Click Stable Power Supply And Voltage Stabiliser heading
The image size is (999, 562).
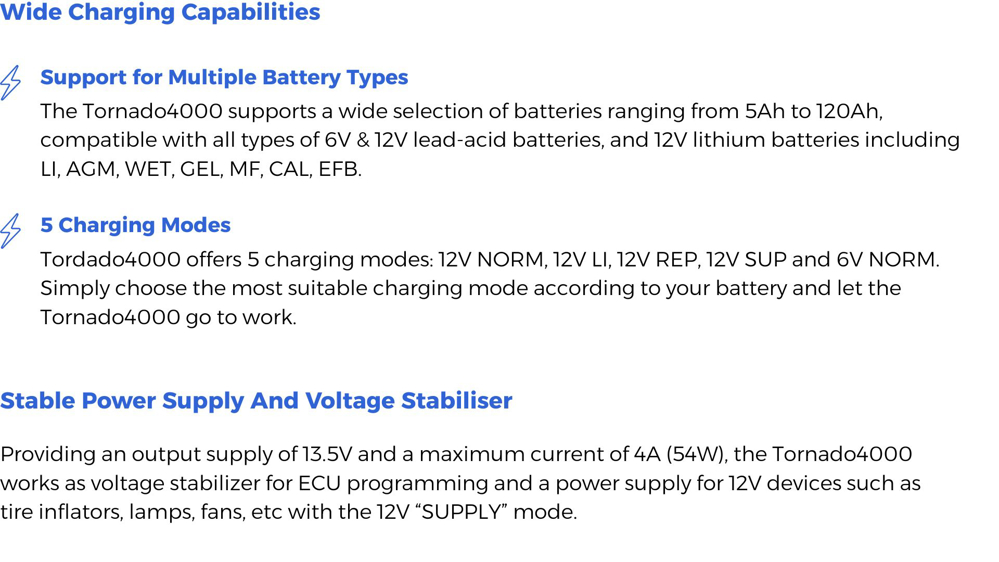(256, 401)
